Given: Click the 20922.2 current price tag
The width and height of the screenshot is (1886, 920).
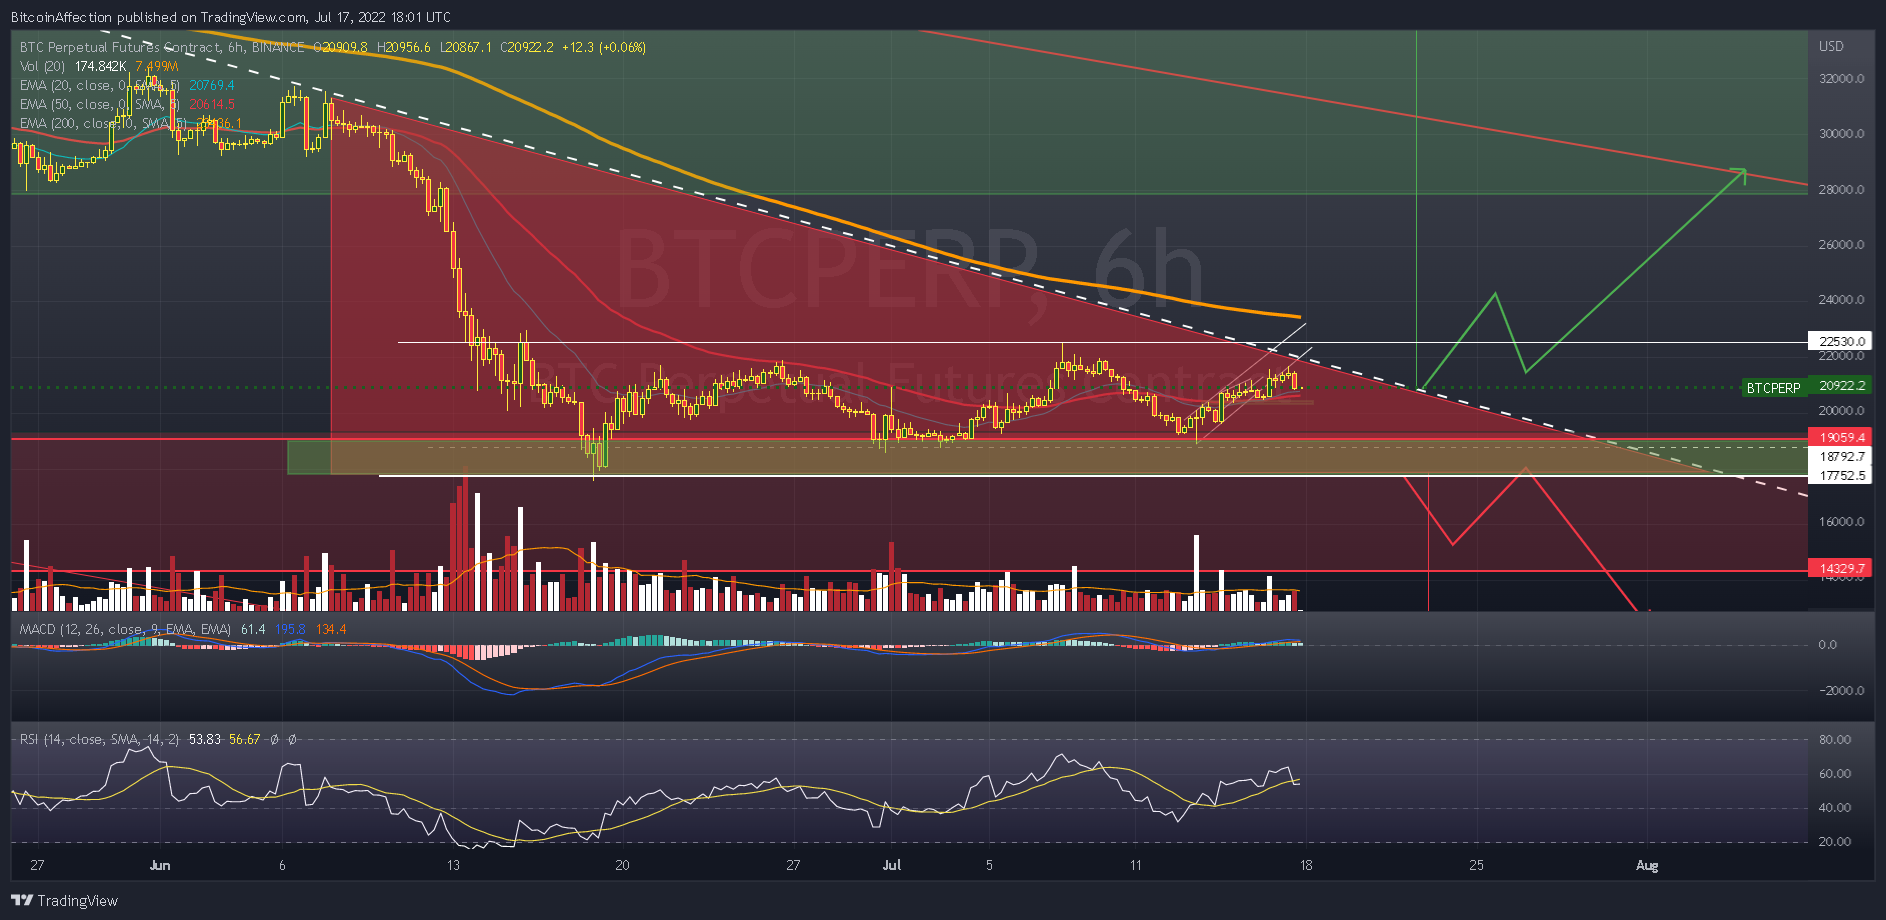Looking at the screenshot, I should click(x=1840, y=386).
